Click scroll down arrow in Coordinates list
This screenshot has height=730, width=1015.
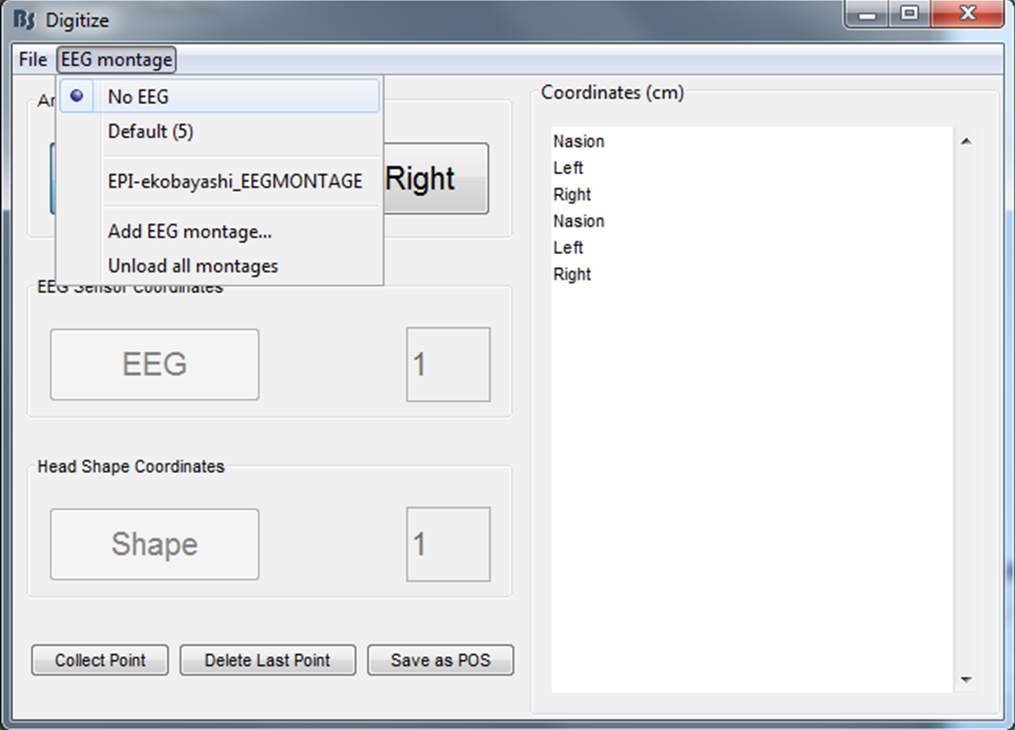[966, 679]
